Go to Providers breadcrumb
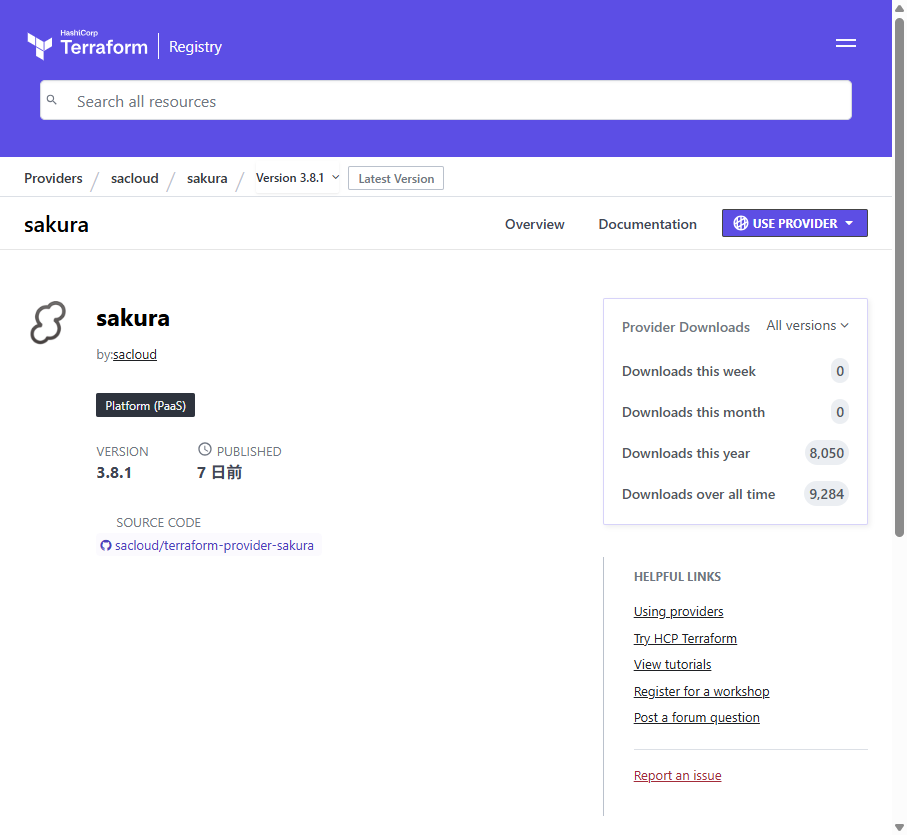907x835 pixels. (x=53, y=178)
